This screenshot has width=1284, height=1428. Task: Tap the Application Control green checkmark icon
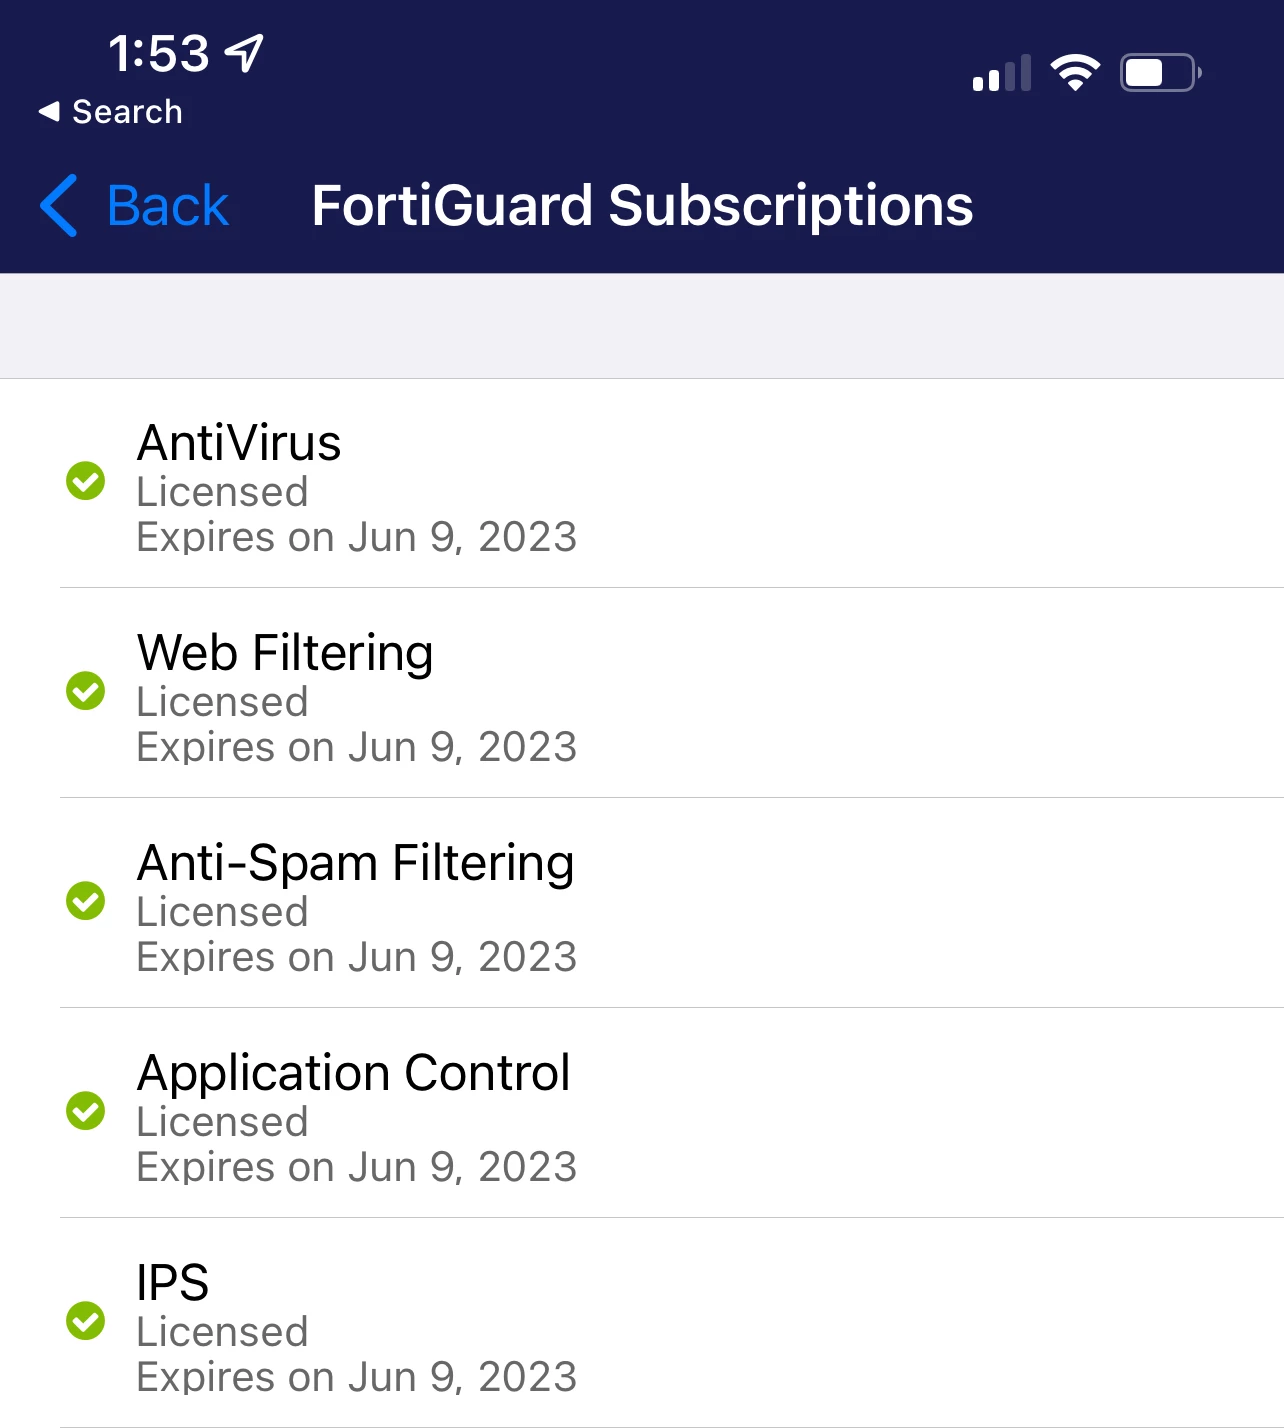click(86, 1111)
